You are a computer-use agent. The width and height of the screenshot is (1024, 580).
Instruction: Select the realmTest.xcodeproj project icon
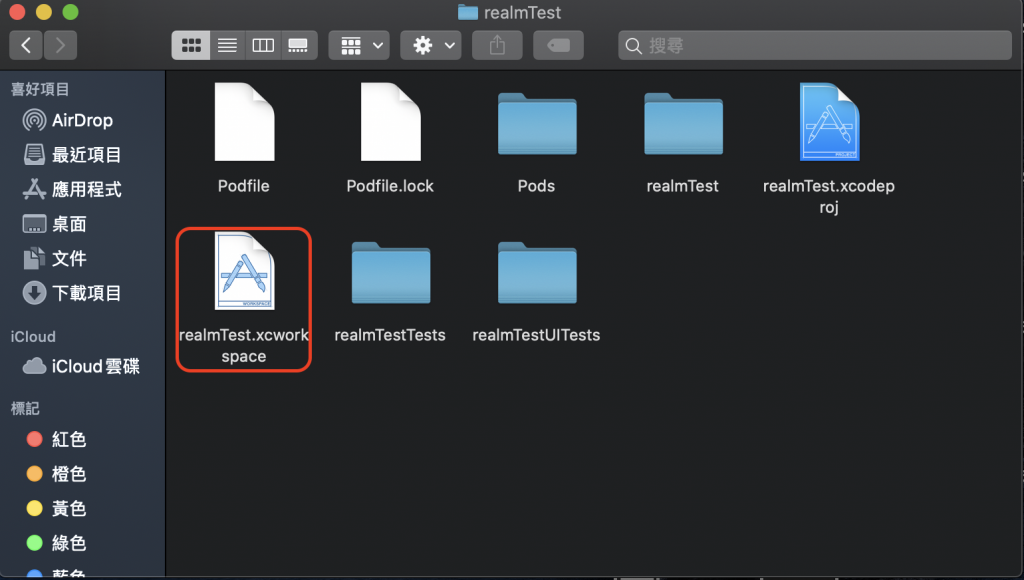tap(829, 121)
